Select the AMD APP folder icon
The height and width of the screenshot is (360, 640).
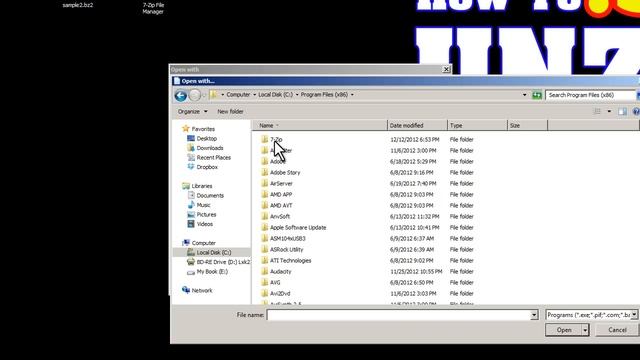(264, 195)
